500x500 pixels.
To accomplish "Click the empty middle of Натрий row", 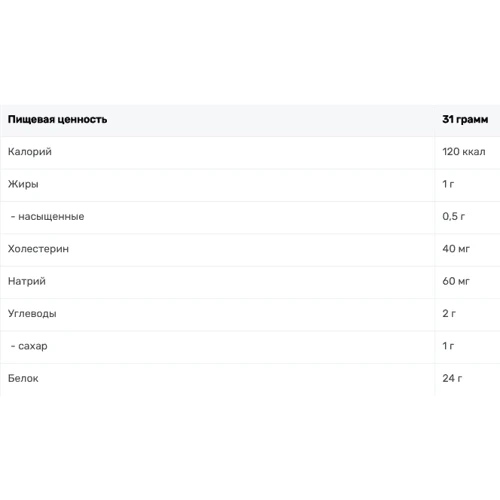I will [x=240, y=282].
